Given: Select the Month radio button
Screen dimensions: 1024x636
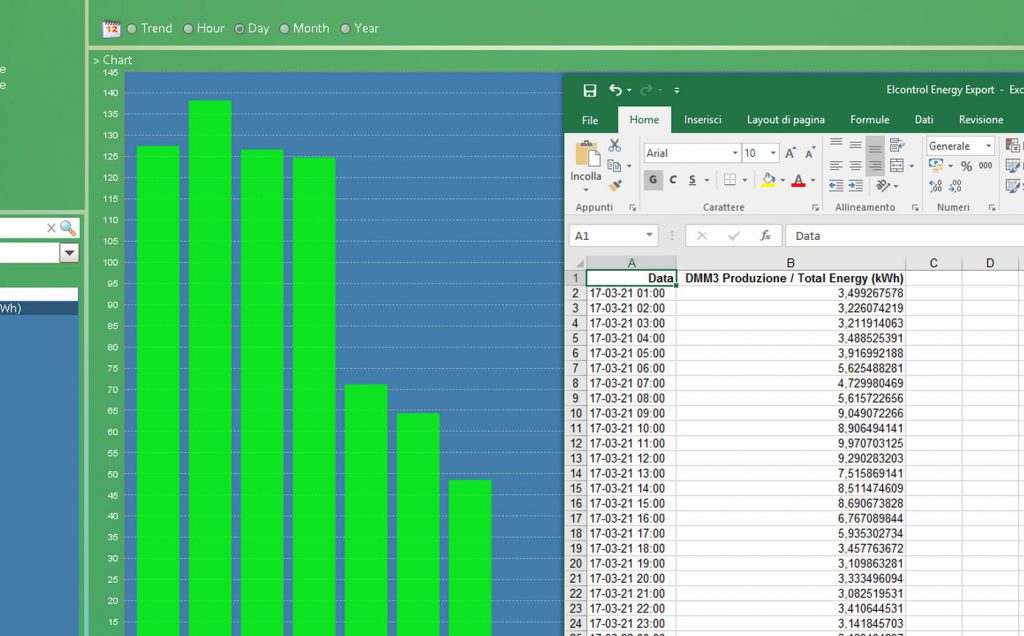Looking at the screenshot, I should (285, 29).
